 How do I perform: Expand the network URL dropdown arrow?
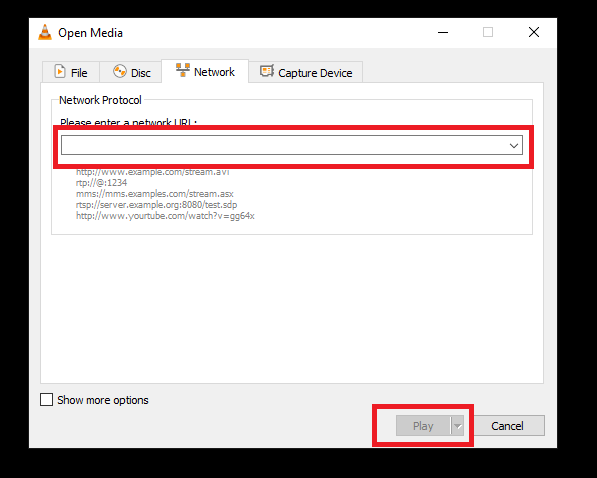pos(514,145)
